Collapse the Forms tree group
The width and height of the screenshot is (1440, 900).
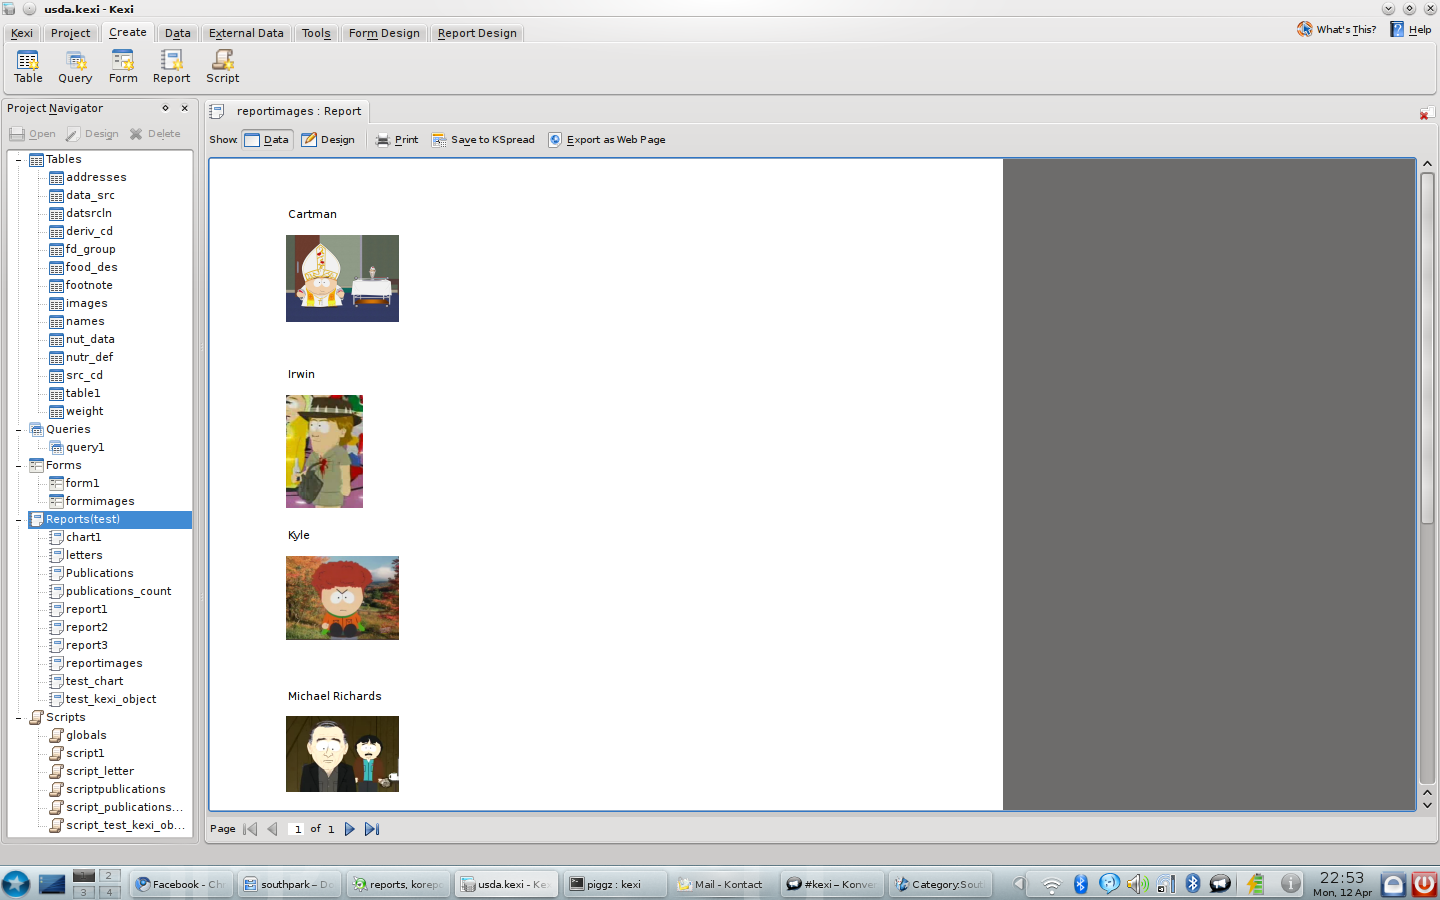tap(18, 466)
